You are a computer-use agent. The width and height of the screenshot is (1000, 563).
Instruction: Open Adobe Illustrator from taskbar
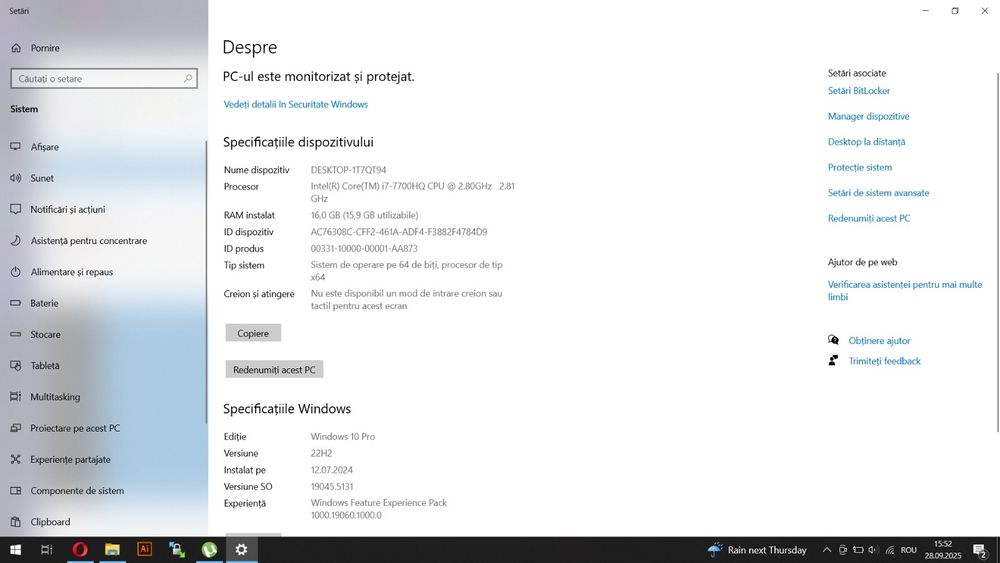pos(145,550)
